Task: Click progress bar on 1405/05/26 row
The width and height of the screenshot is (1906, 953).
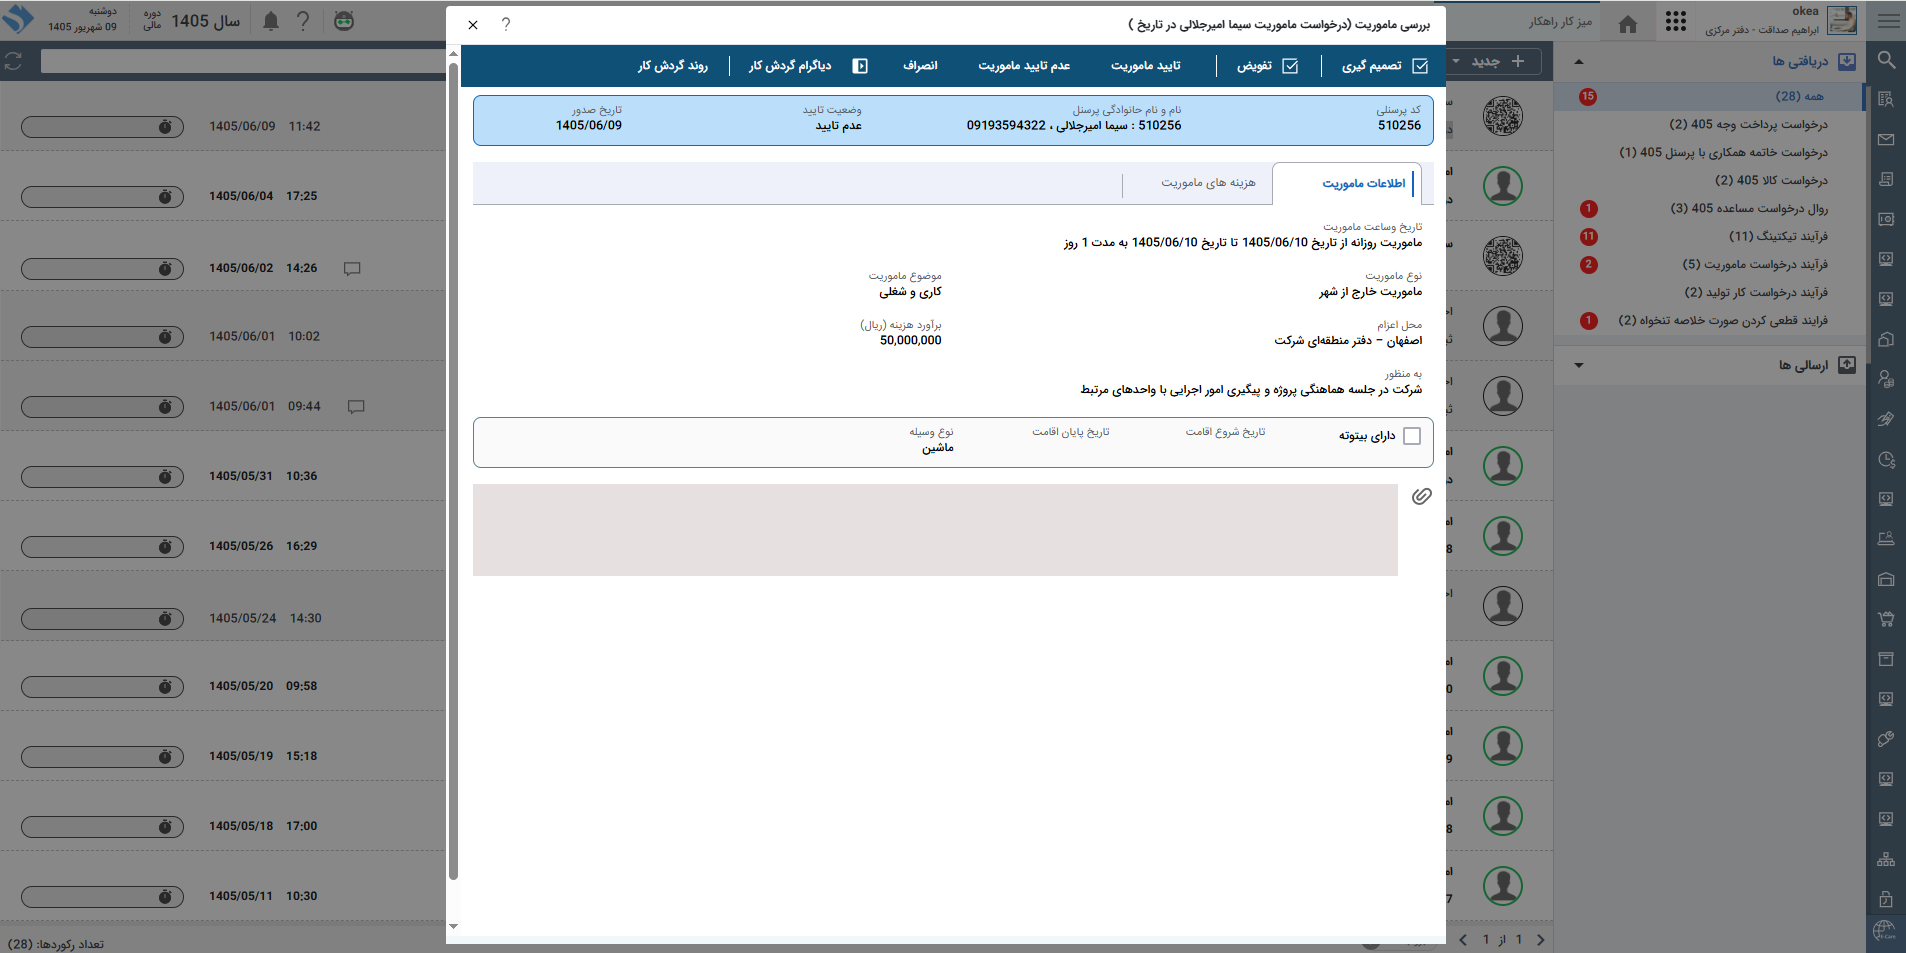Action: click(x=102, y=547)
